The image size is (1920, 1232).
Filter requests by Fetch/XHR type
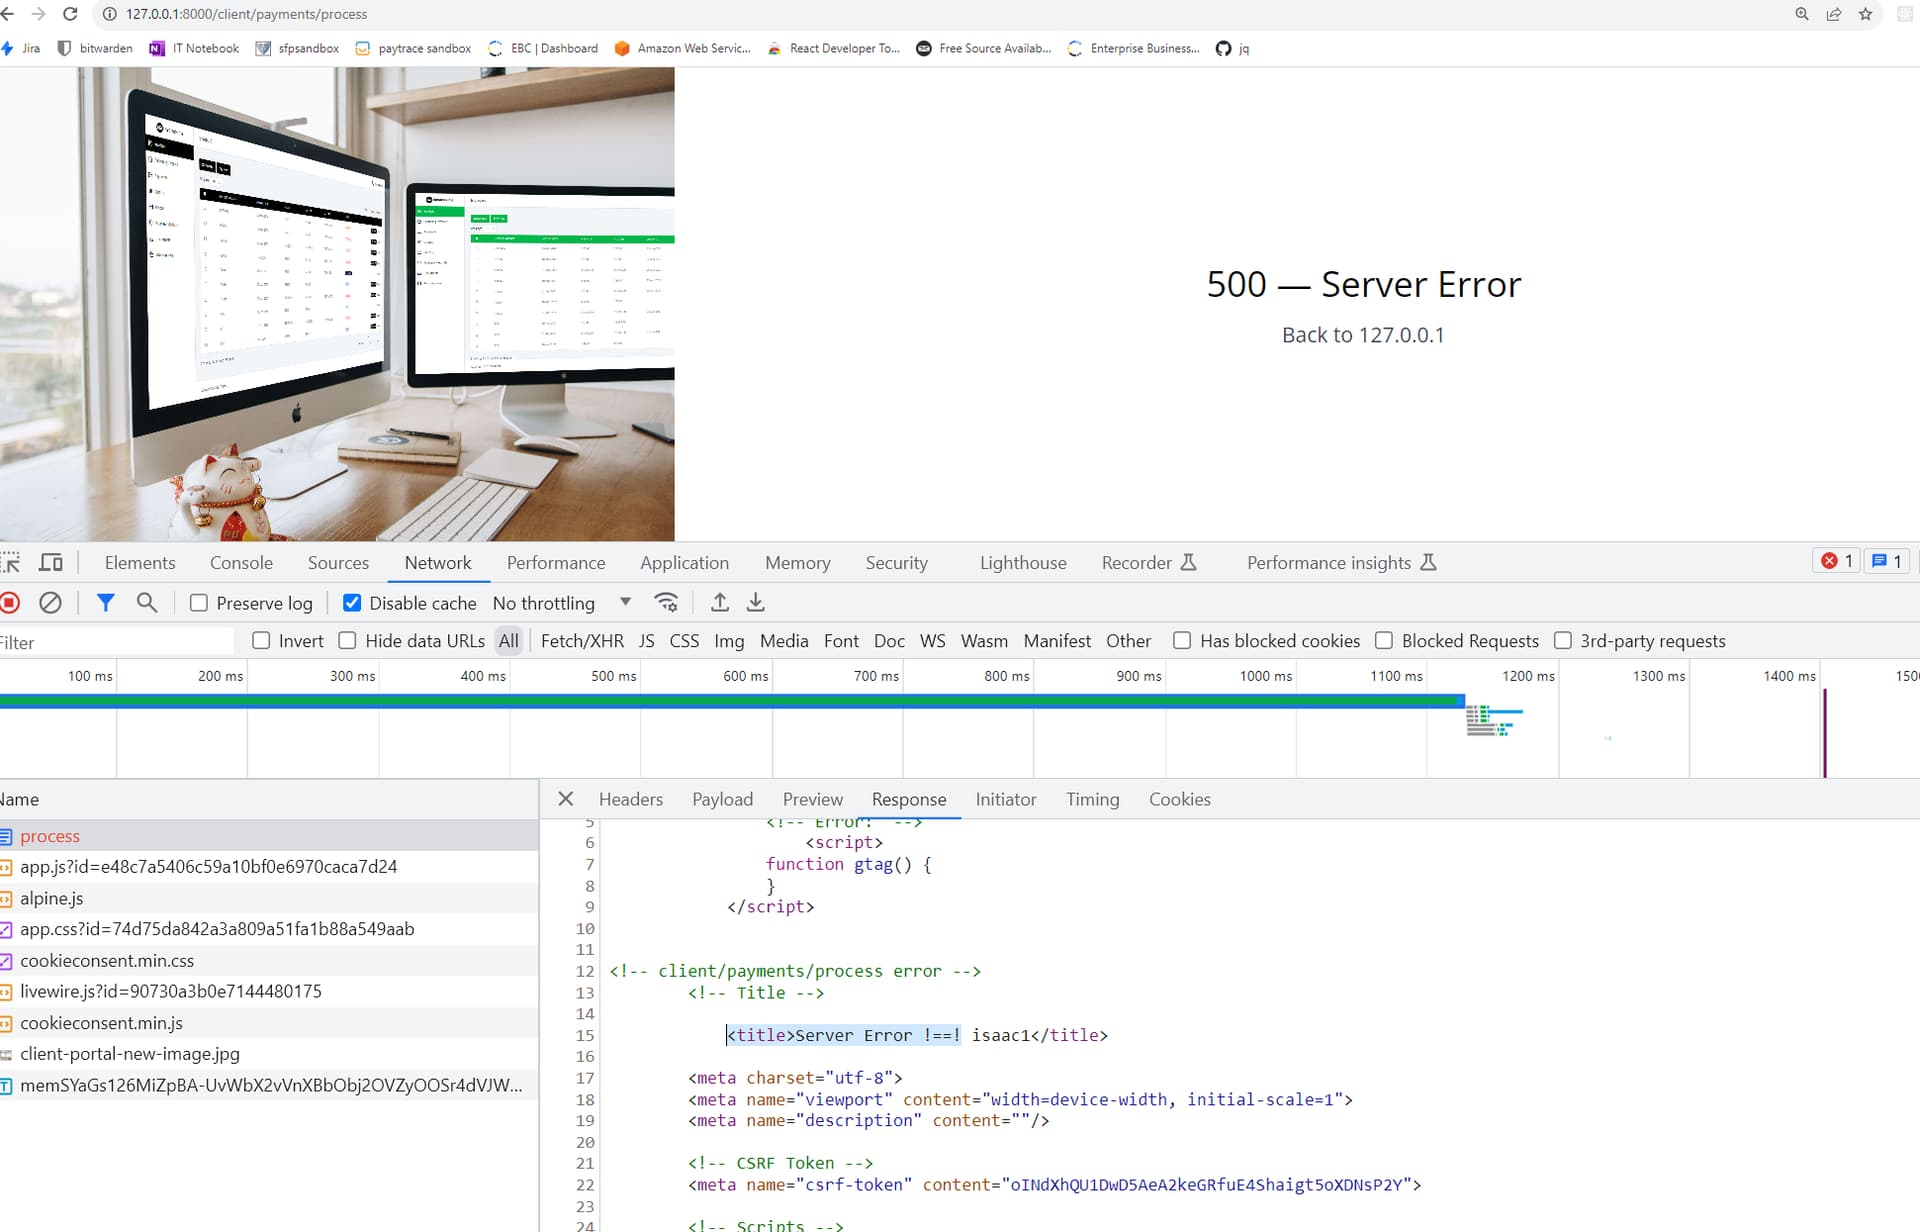coord(582,641)
